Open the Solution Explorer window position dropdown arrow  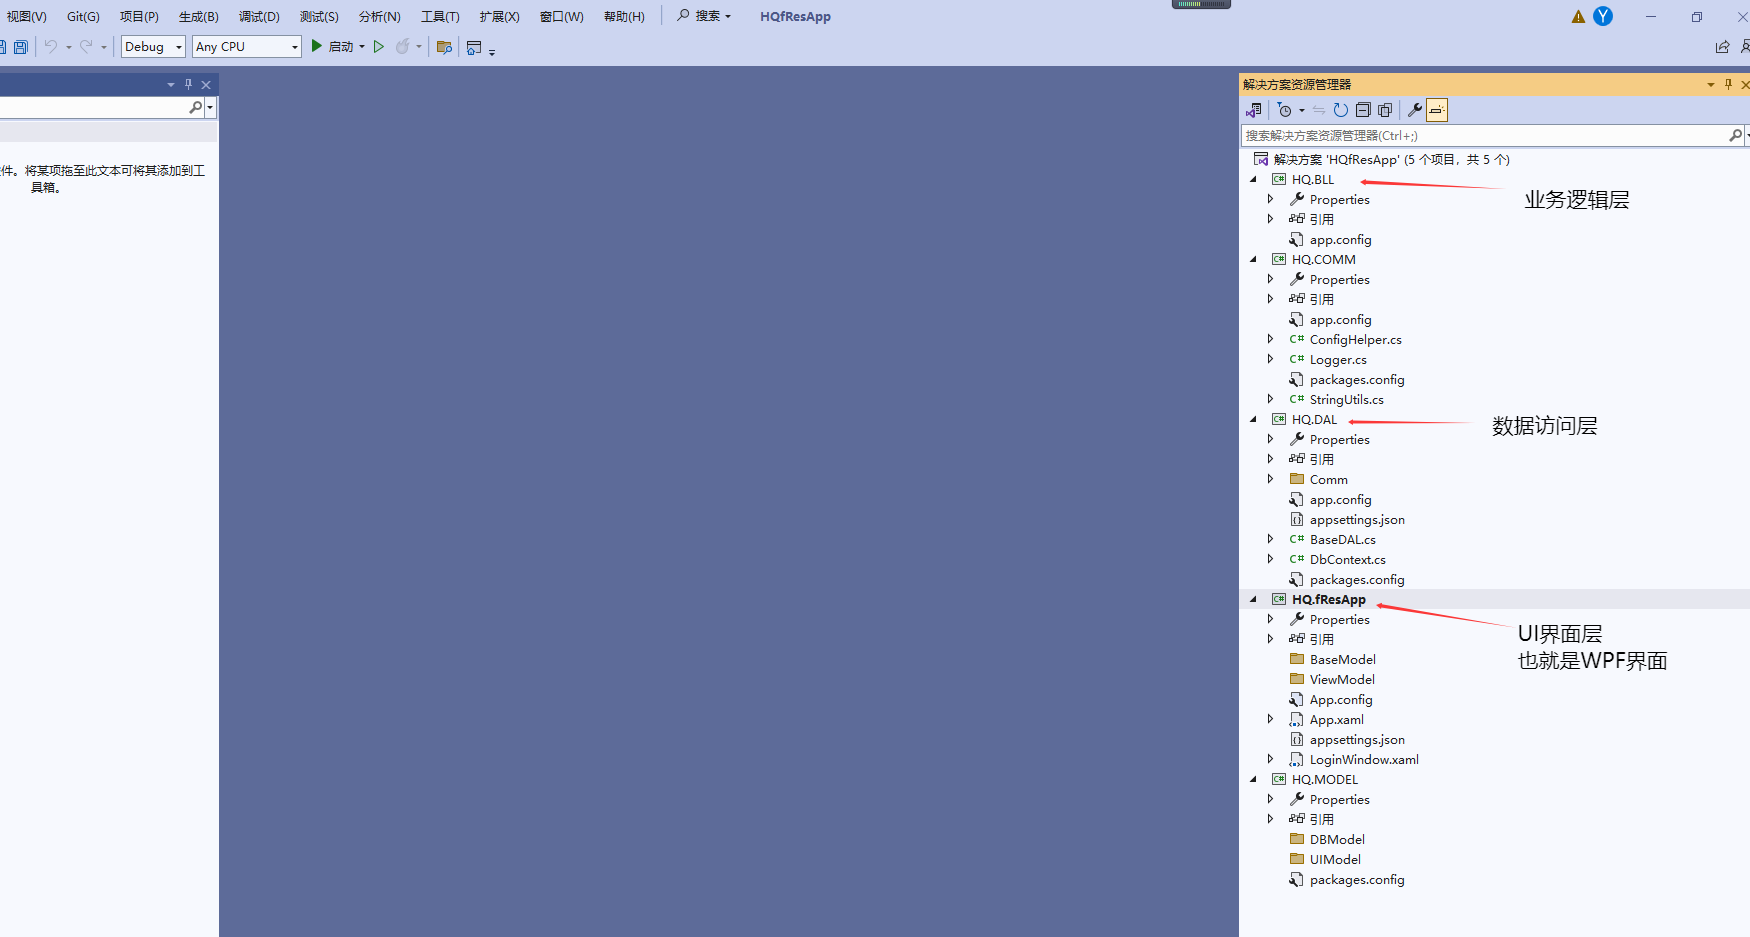point(1711,85)
